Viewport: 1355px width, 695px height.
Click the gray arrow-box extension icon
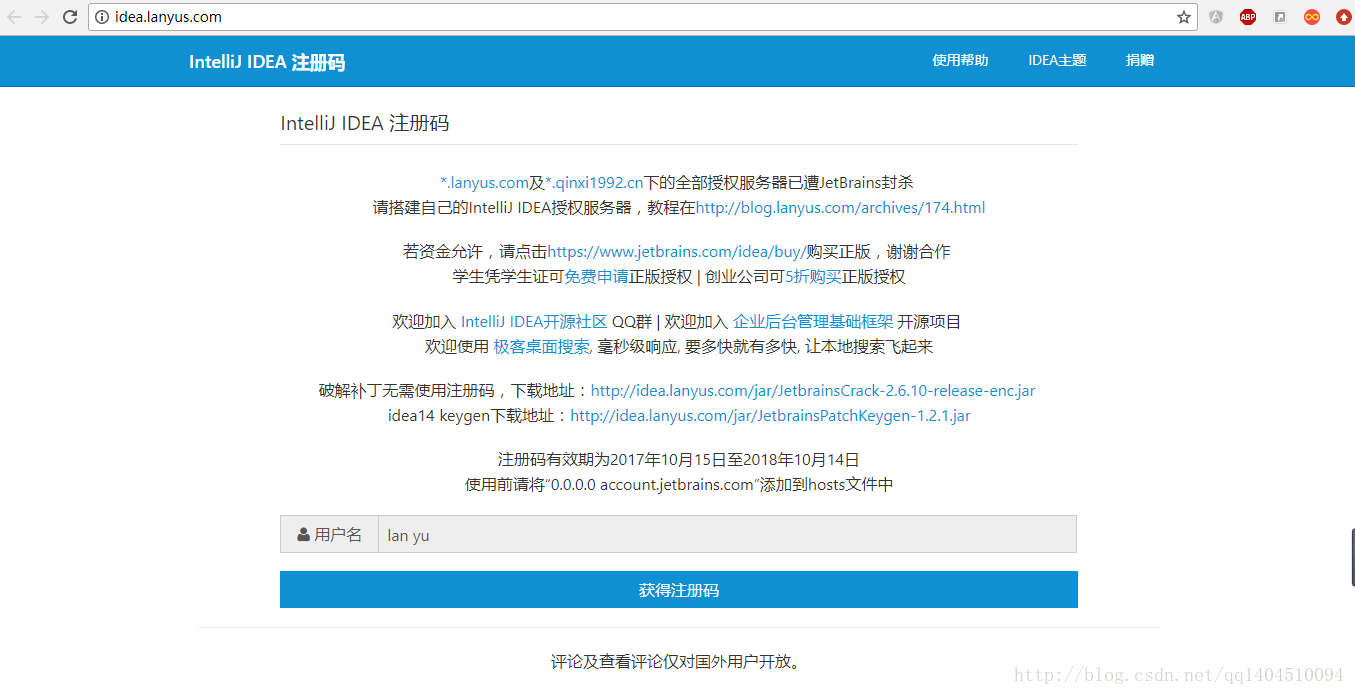pyautogui.click(x=1280, y=17)
